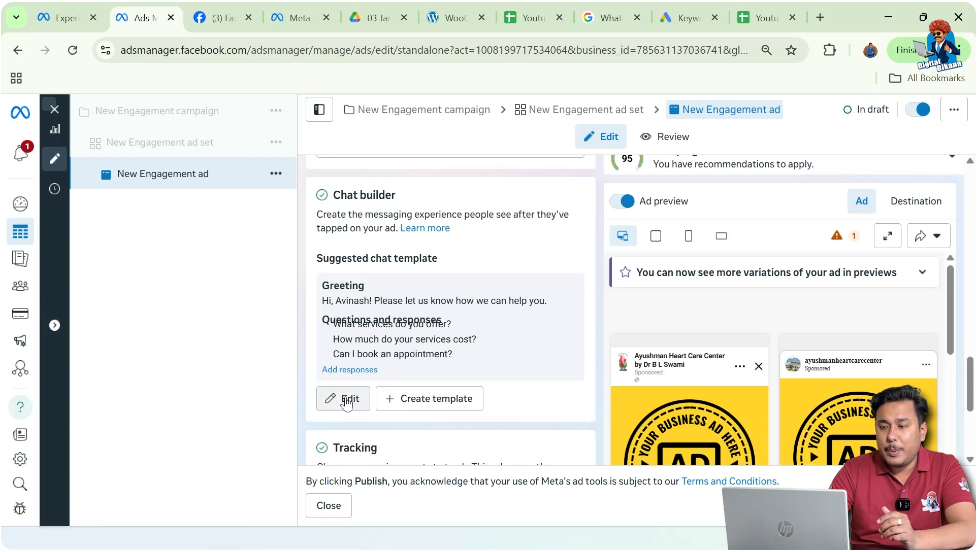Click the Close button at bottom
Viewport: 978px width, 552px height.
coord(329,505)
